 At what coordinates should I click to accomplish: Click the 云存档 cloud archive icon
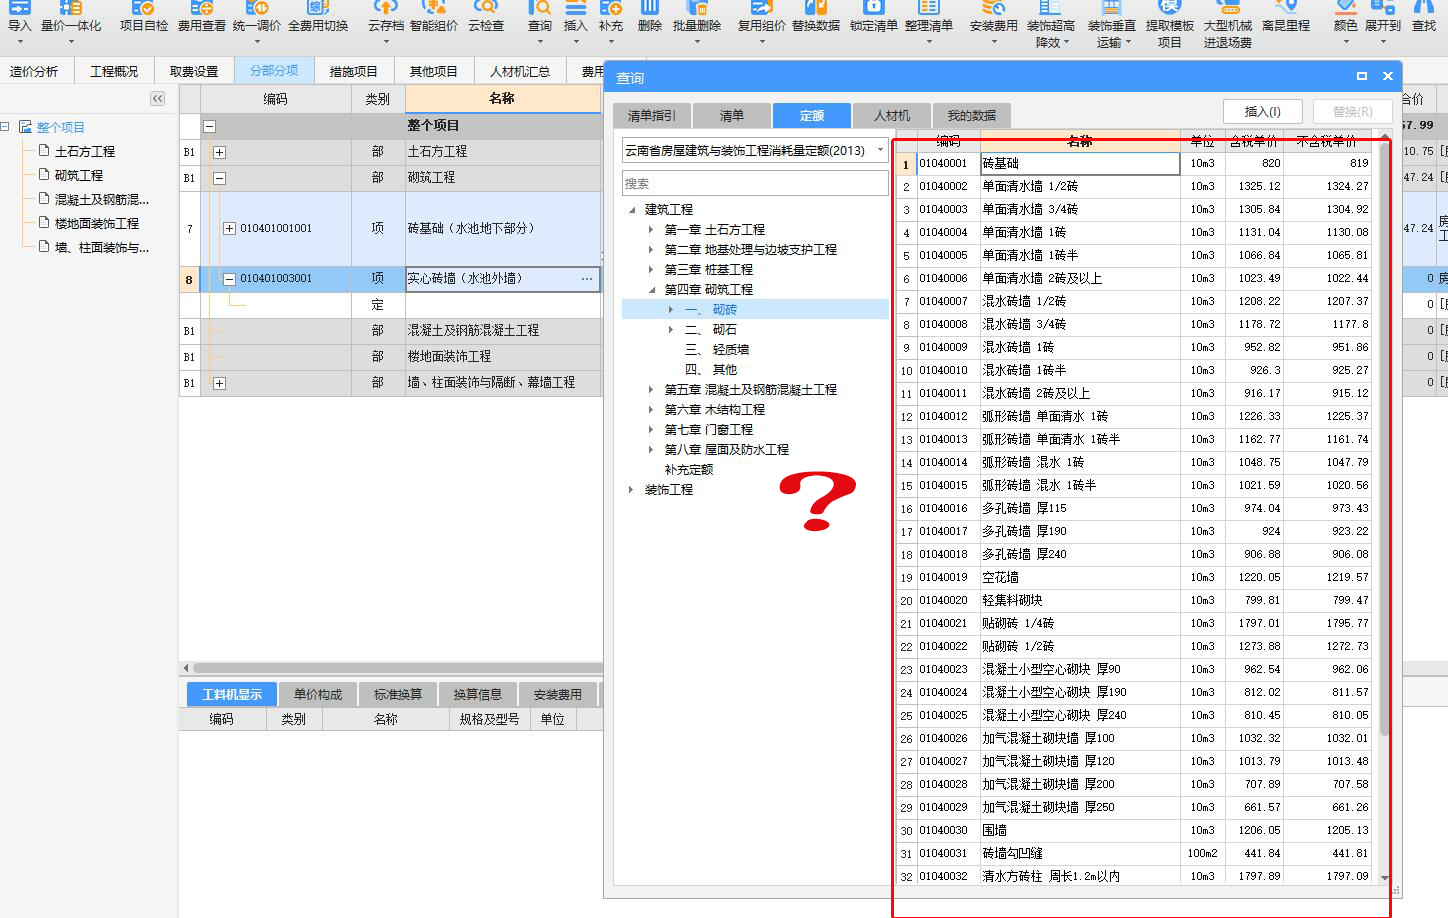pos(386,17)
